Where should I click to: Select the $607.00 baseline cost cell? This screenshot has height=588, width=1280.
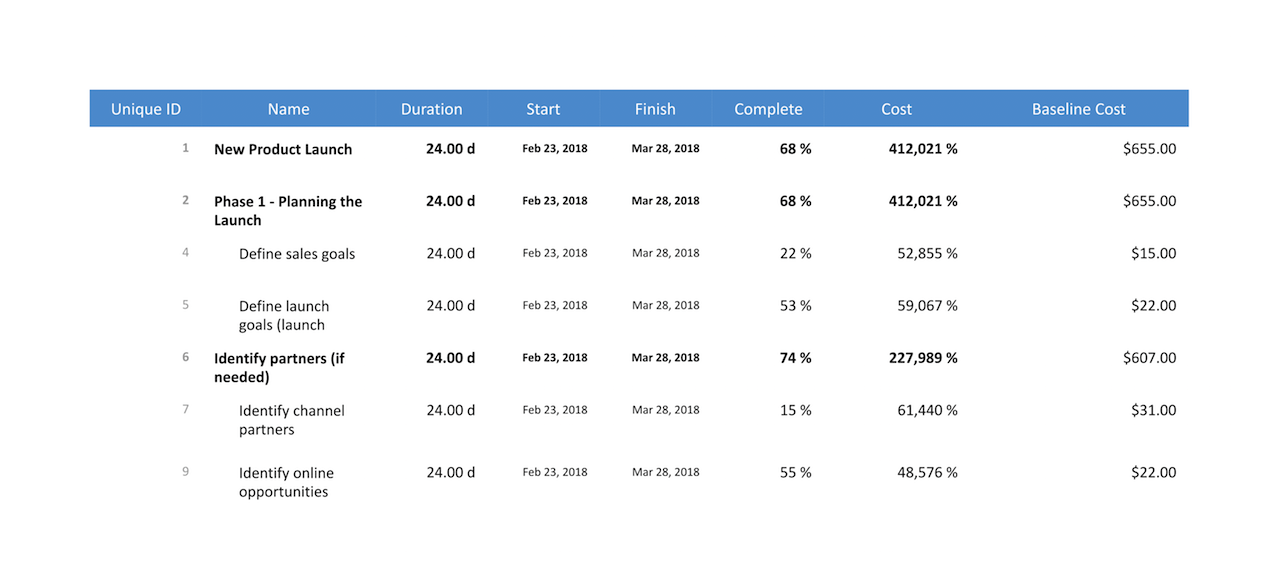pyautogui.click(x=1149, y=358)
